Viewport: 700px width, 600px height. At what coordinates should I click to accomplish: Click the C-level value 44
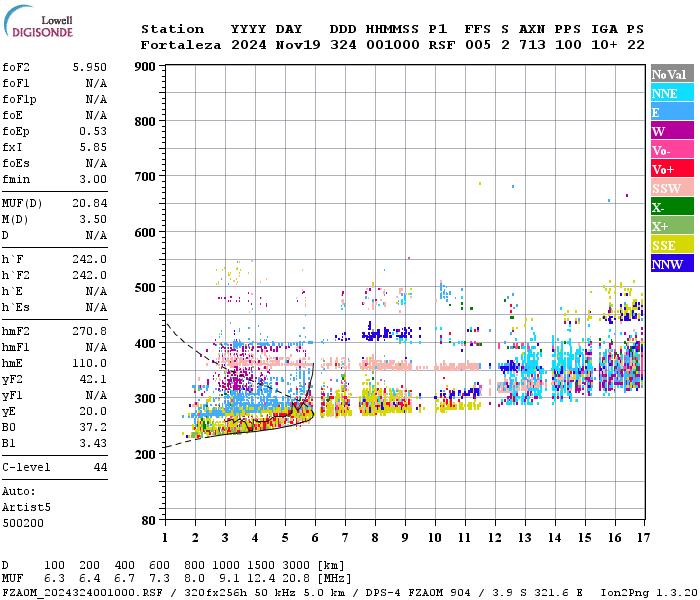(x=100, y=467)
